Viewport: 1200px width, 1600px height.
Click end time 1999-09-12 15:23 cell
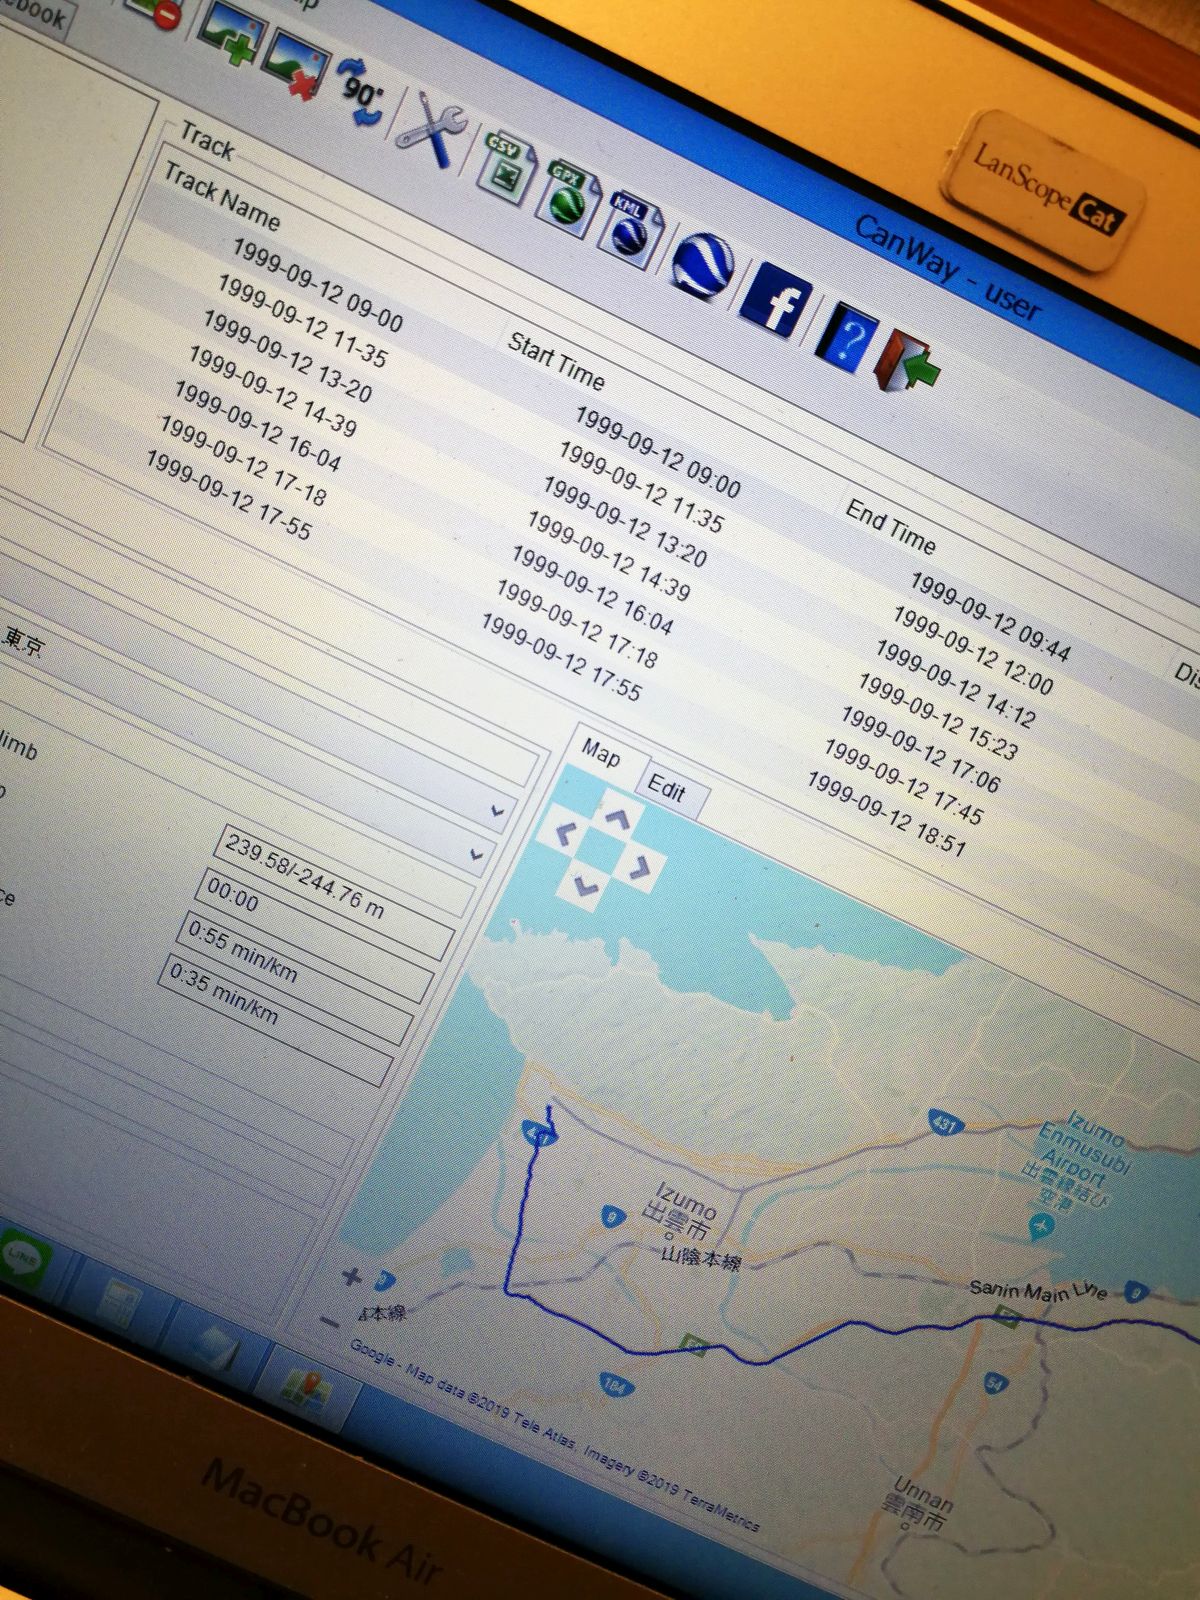pyautogui.click(x=938, y=717)
